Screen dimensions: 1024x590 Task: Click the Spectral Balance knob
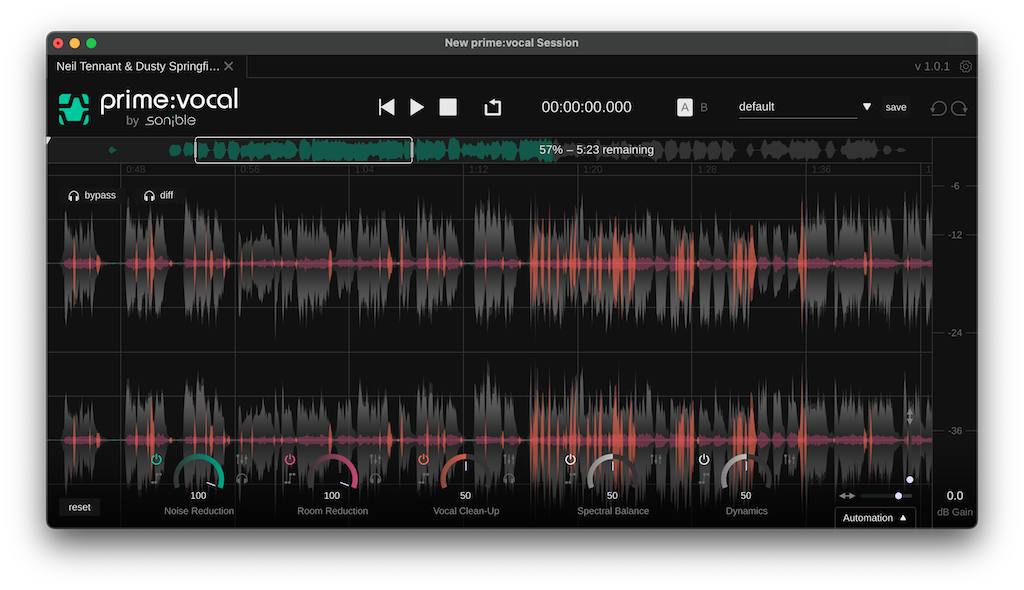click(x=613, y=472)
